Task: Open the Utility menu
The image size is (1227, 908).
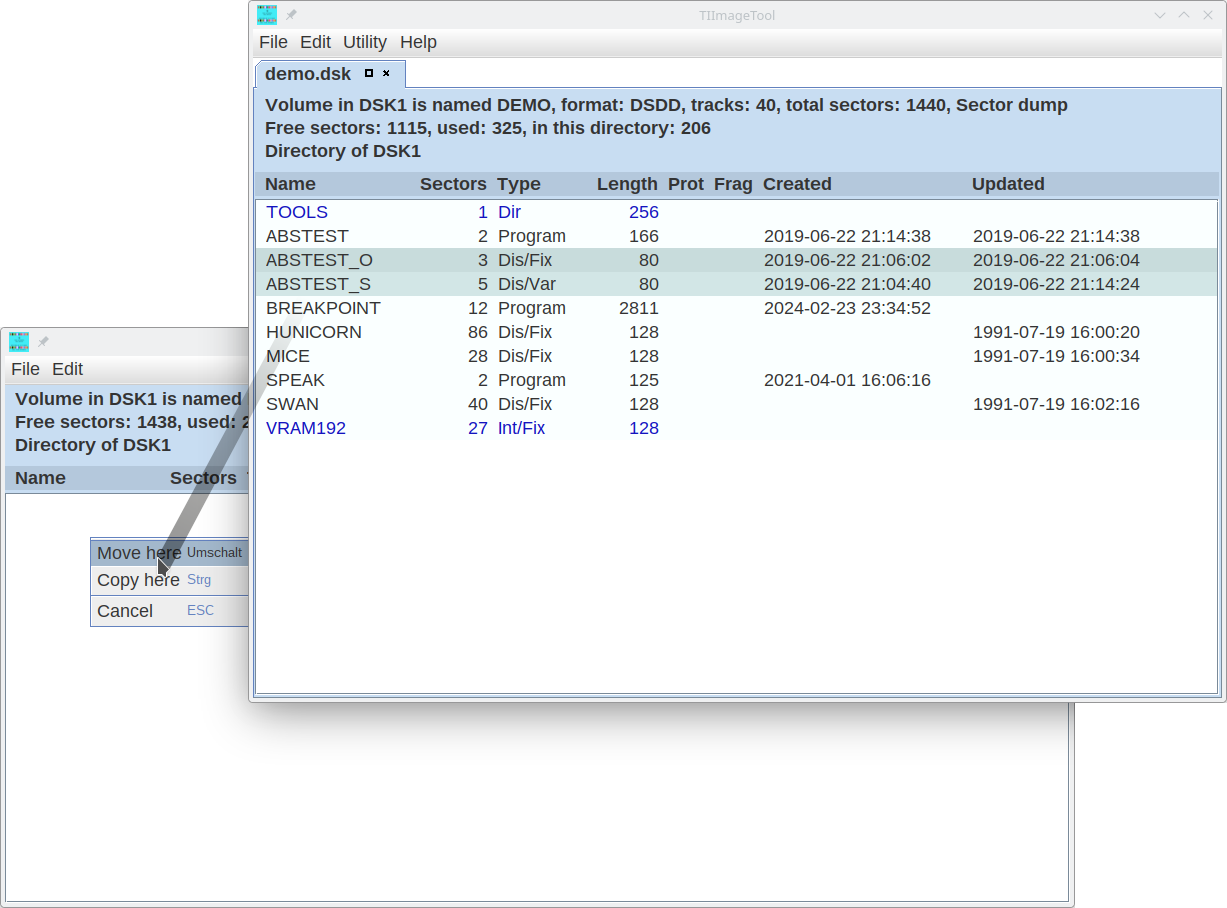Action: [x=365, y=42]
